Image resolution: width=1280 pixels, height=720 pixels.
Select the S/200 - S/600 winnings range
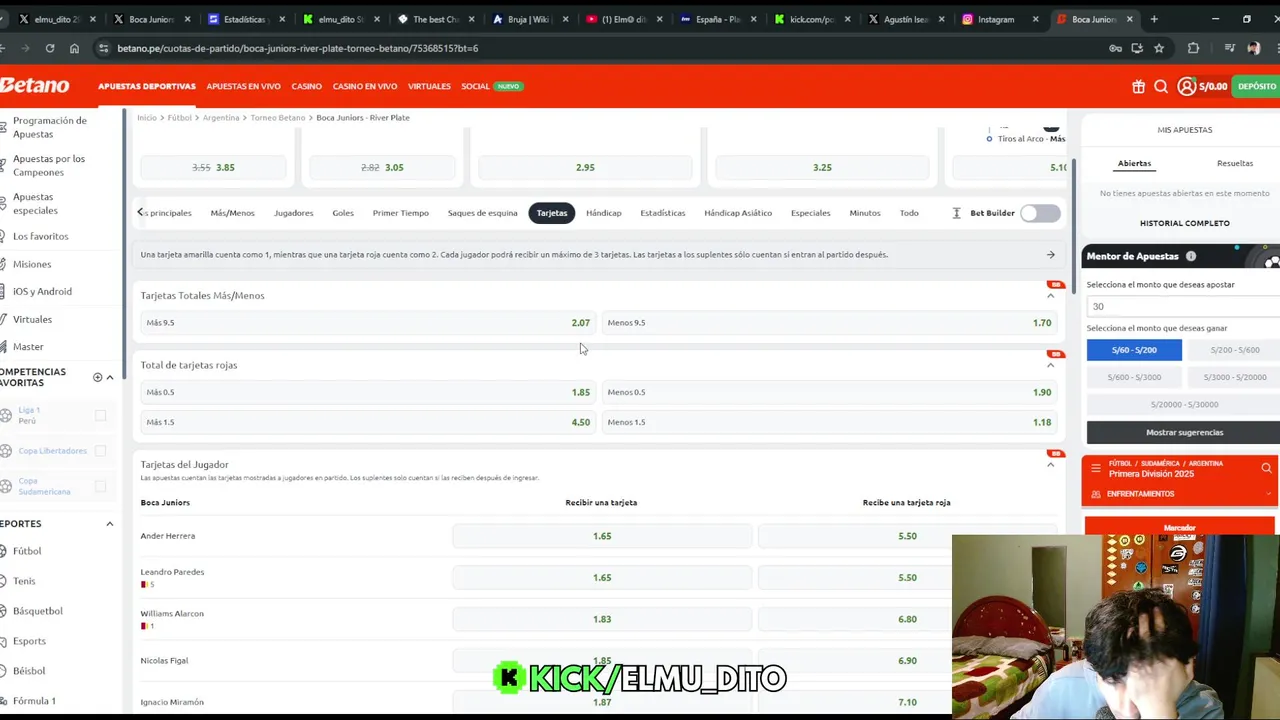point(1234,350)
